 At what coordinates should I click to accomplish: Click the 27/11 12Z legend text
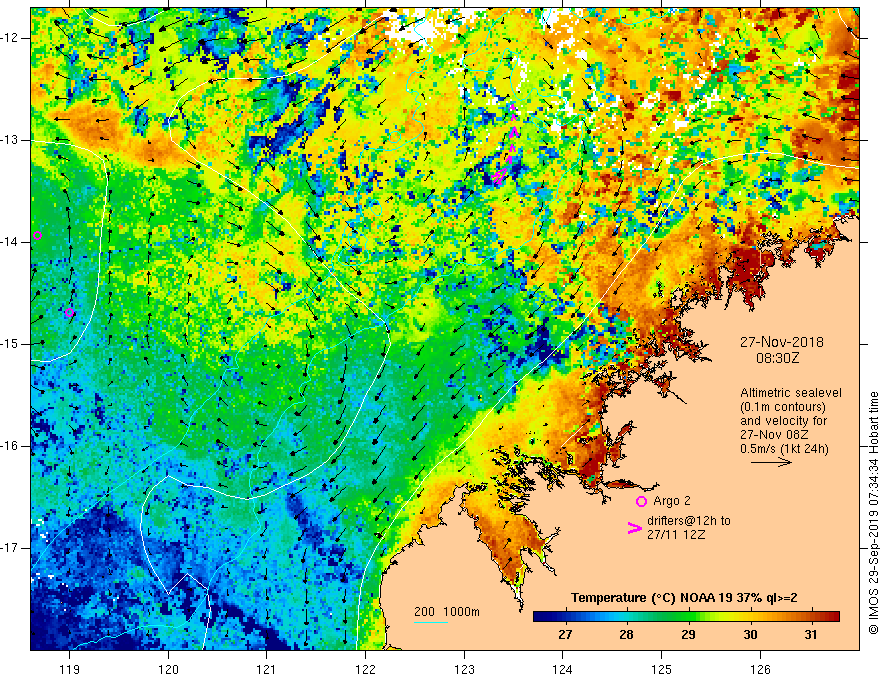coord(676,534)
